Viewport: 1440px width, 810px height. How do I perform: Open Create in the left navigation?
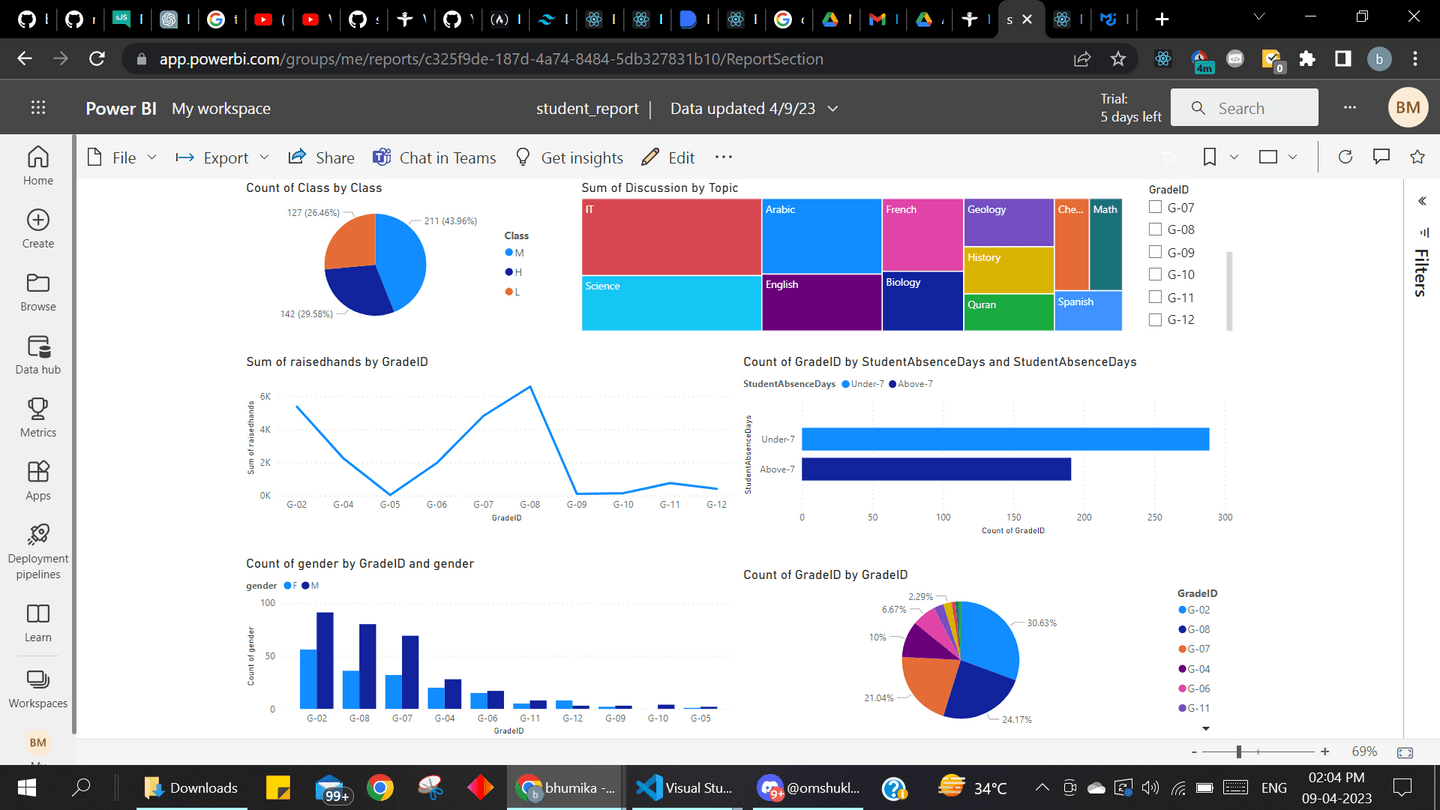pyautogui.click(x=38, y=229)
